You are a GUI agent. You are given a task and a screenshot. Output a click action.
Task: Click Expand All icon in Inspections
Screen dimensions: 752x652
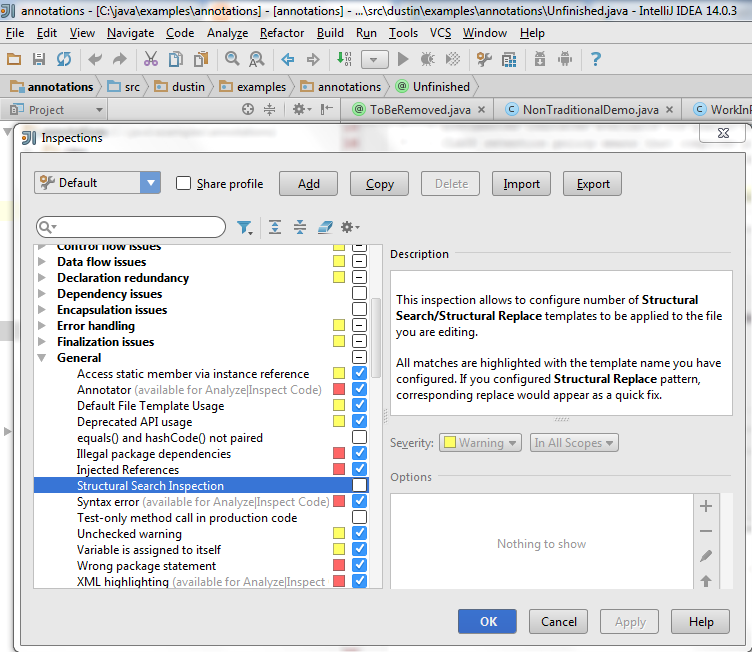coord(275,227)
